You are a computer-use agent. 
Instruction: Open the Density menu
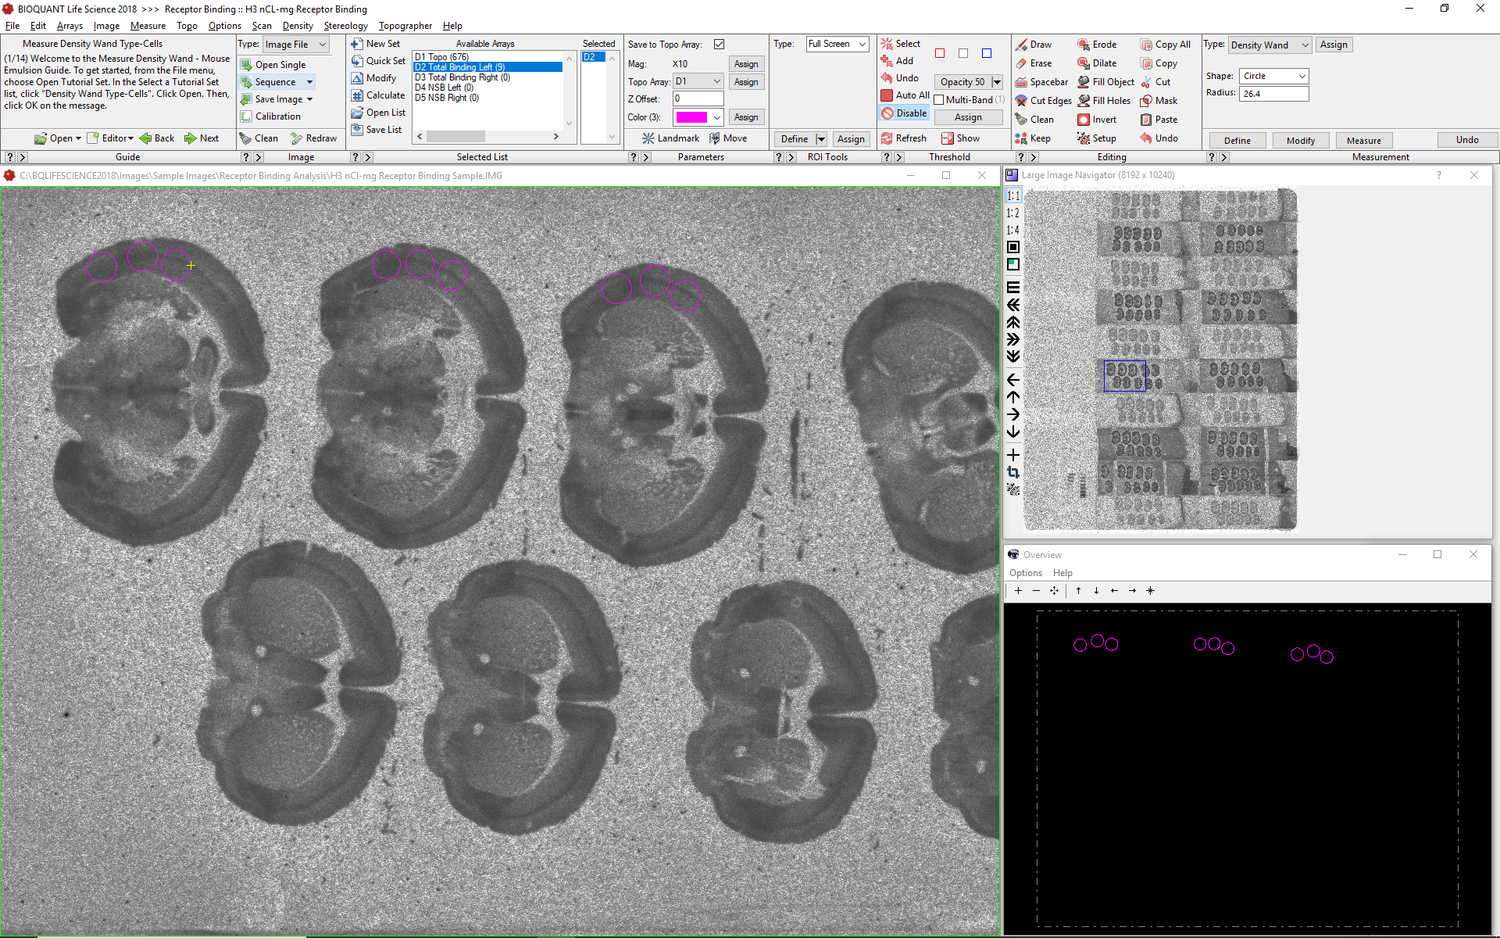[297, 26]
